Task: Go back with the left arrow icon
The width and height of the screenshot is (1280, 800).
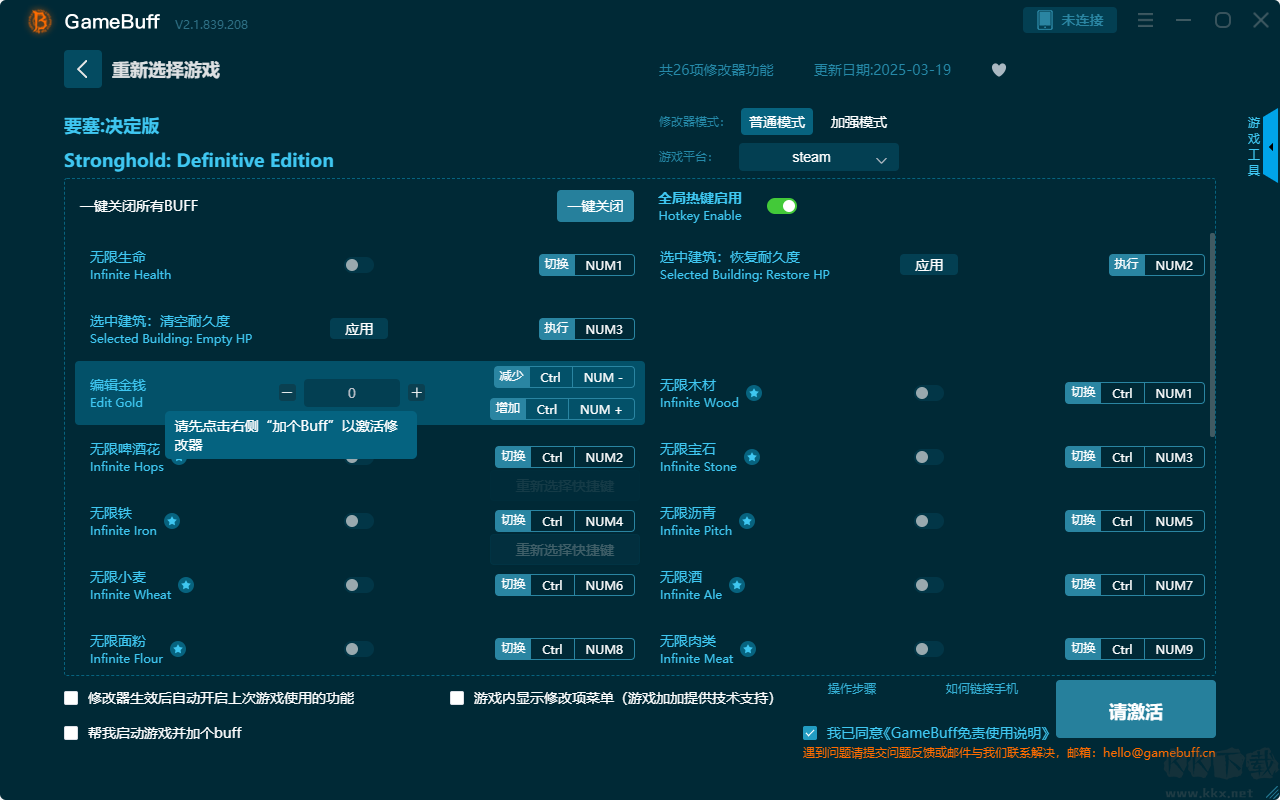Action: pos(83,69)
